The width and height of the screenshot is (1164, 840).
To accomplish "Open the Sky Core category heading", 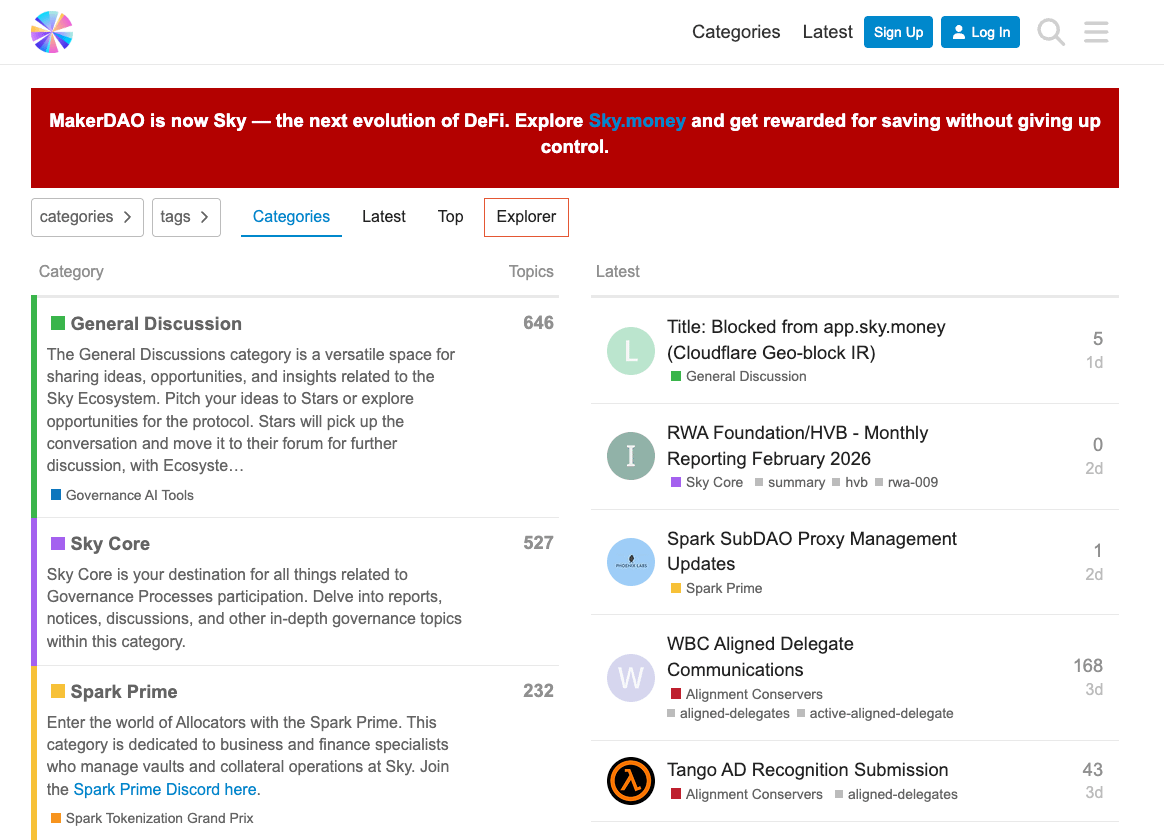I will click(x=110, y=544).
